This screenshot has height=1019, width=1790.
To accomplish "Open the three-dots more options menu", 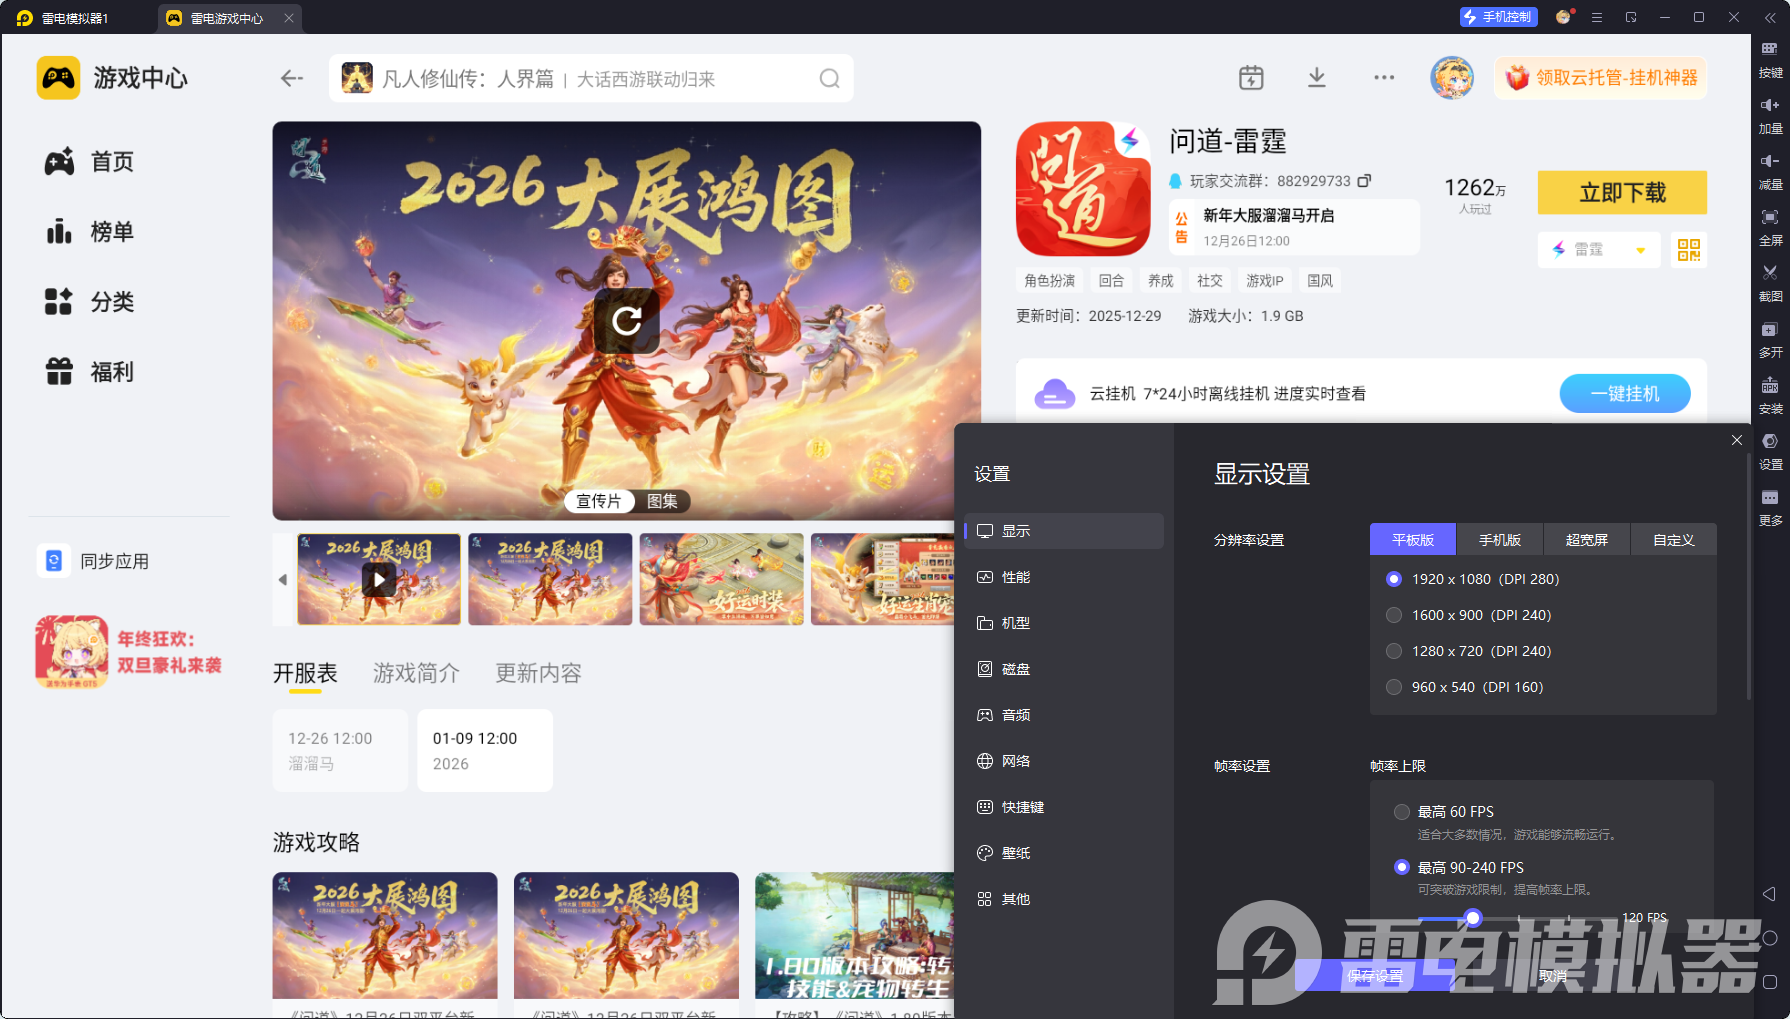I will point(1384,78).
